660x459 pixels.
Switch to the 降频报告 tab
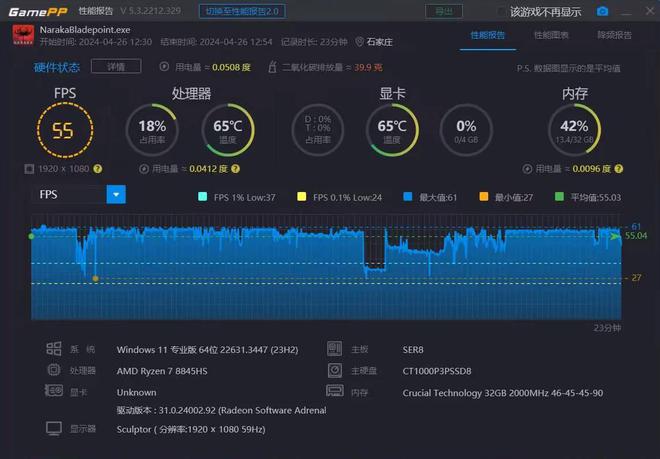click(614, 34)
